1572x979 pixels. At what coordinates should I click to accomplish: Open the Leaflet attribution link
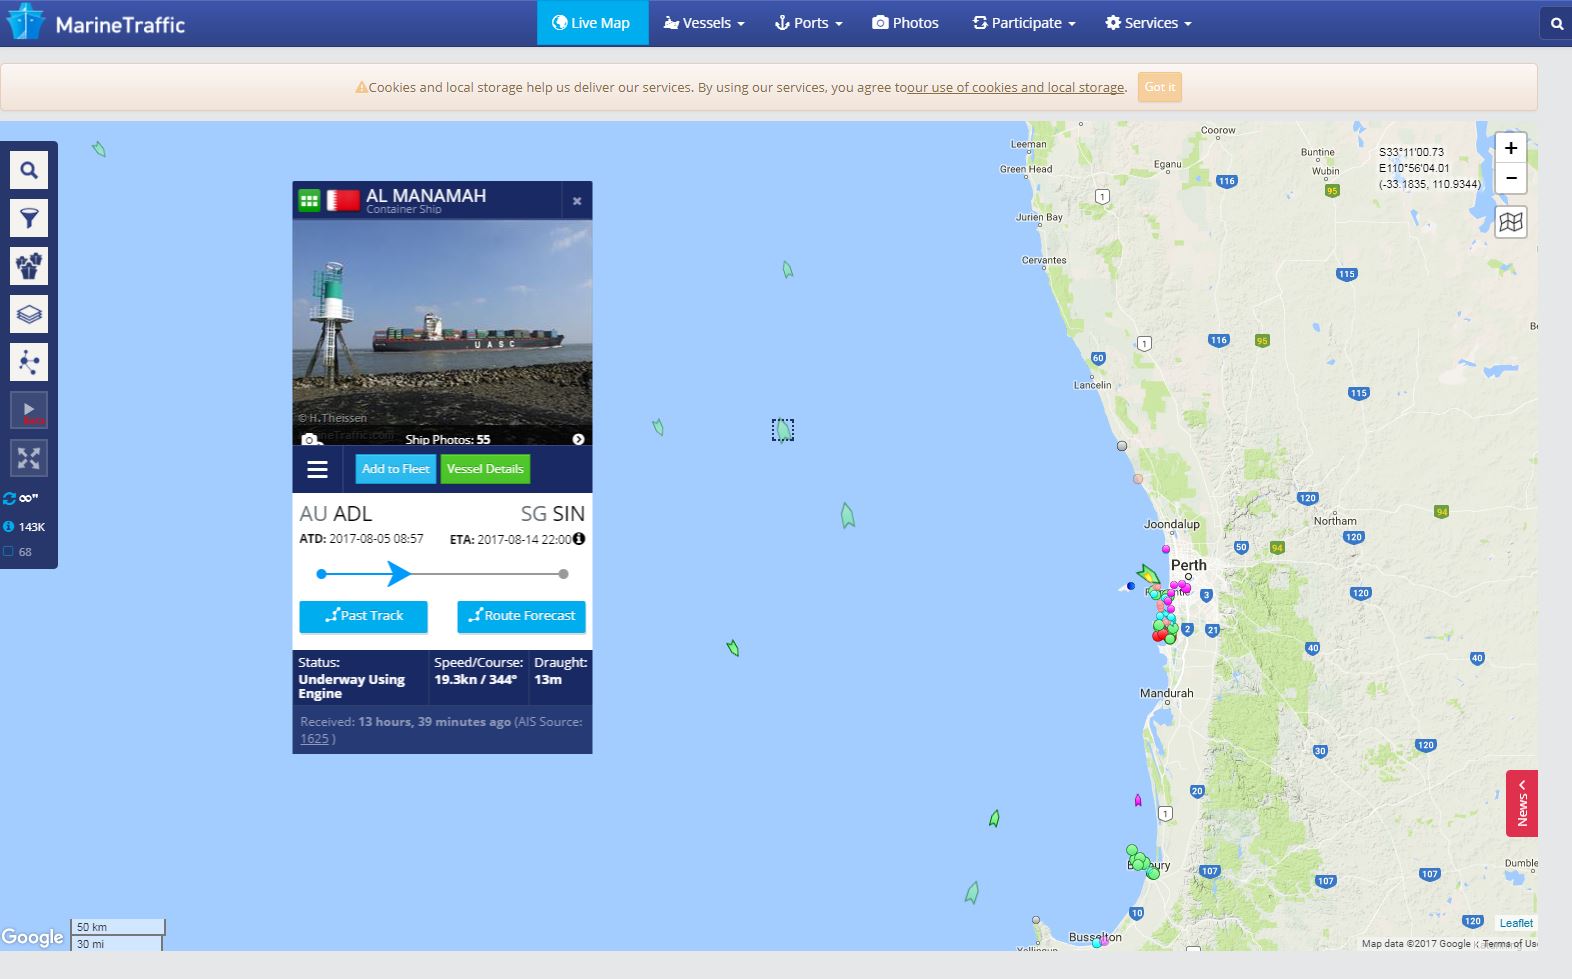pos(1515,923)
